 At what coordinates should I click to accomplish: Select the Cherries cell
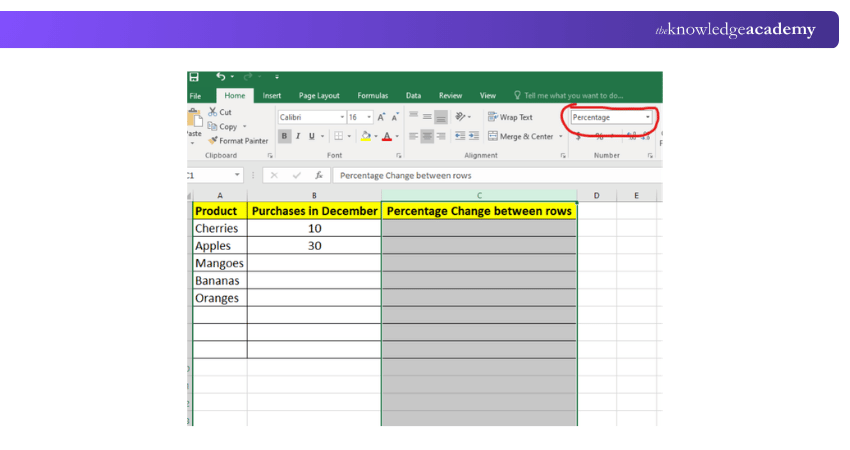click(220, 228)
